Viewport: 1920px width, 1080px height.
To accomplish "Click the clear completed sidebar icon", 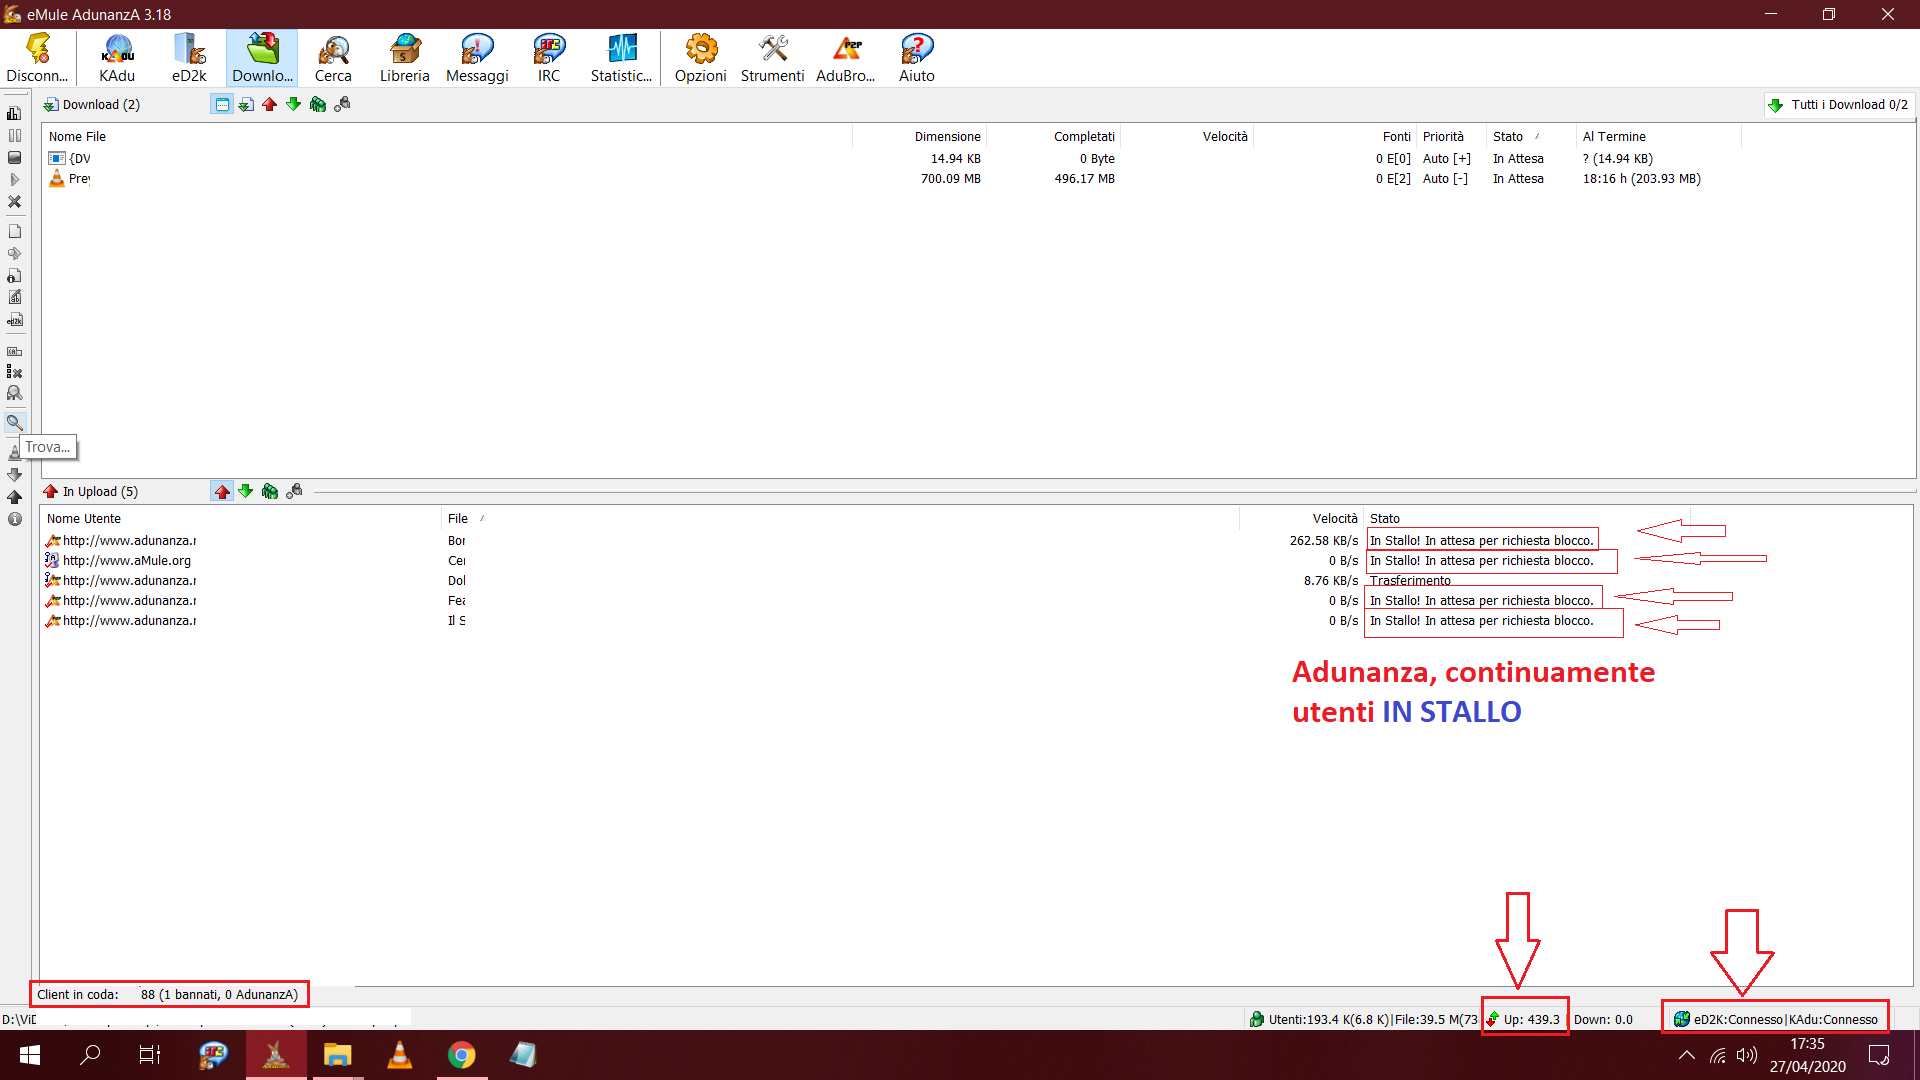I will [x=14, y=372].
